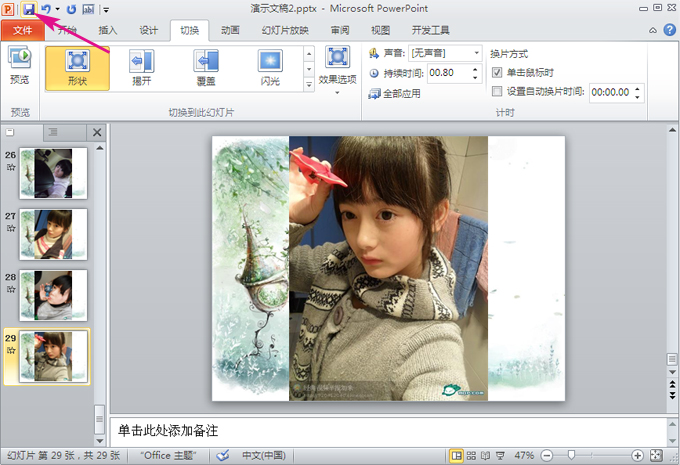
Task: Click the 预览 preview icon
Action: [19, 66]
